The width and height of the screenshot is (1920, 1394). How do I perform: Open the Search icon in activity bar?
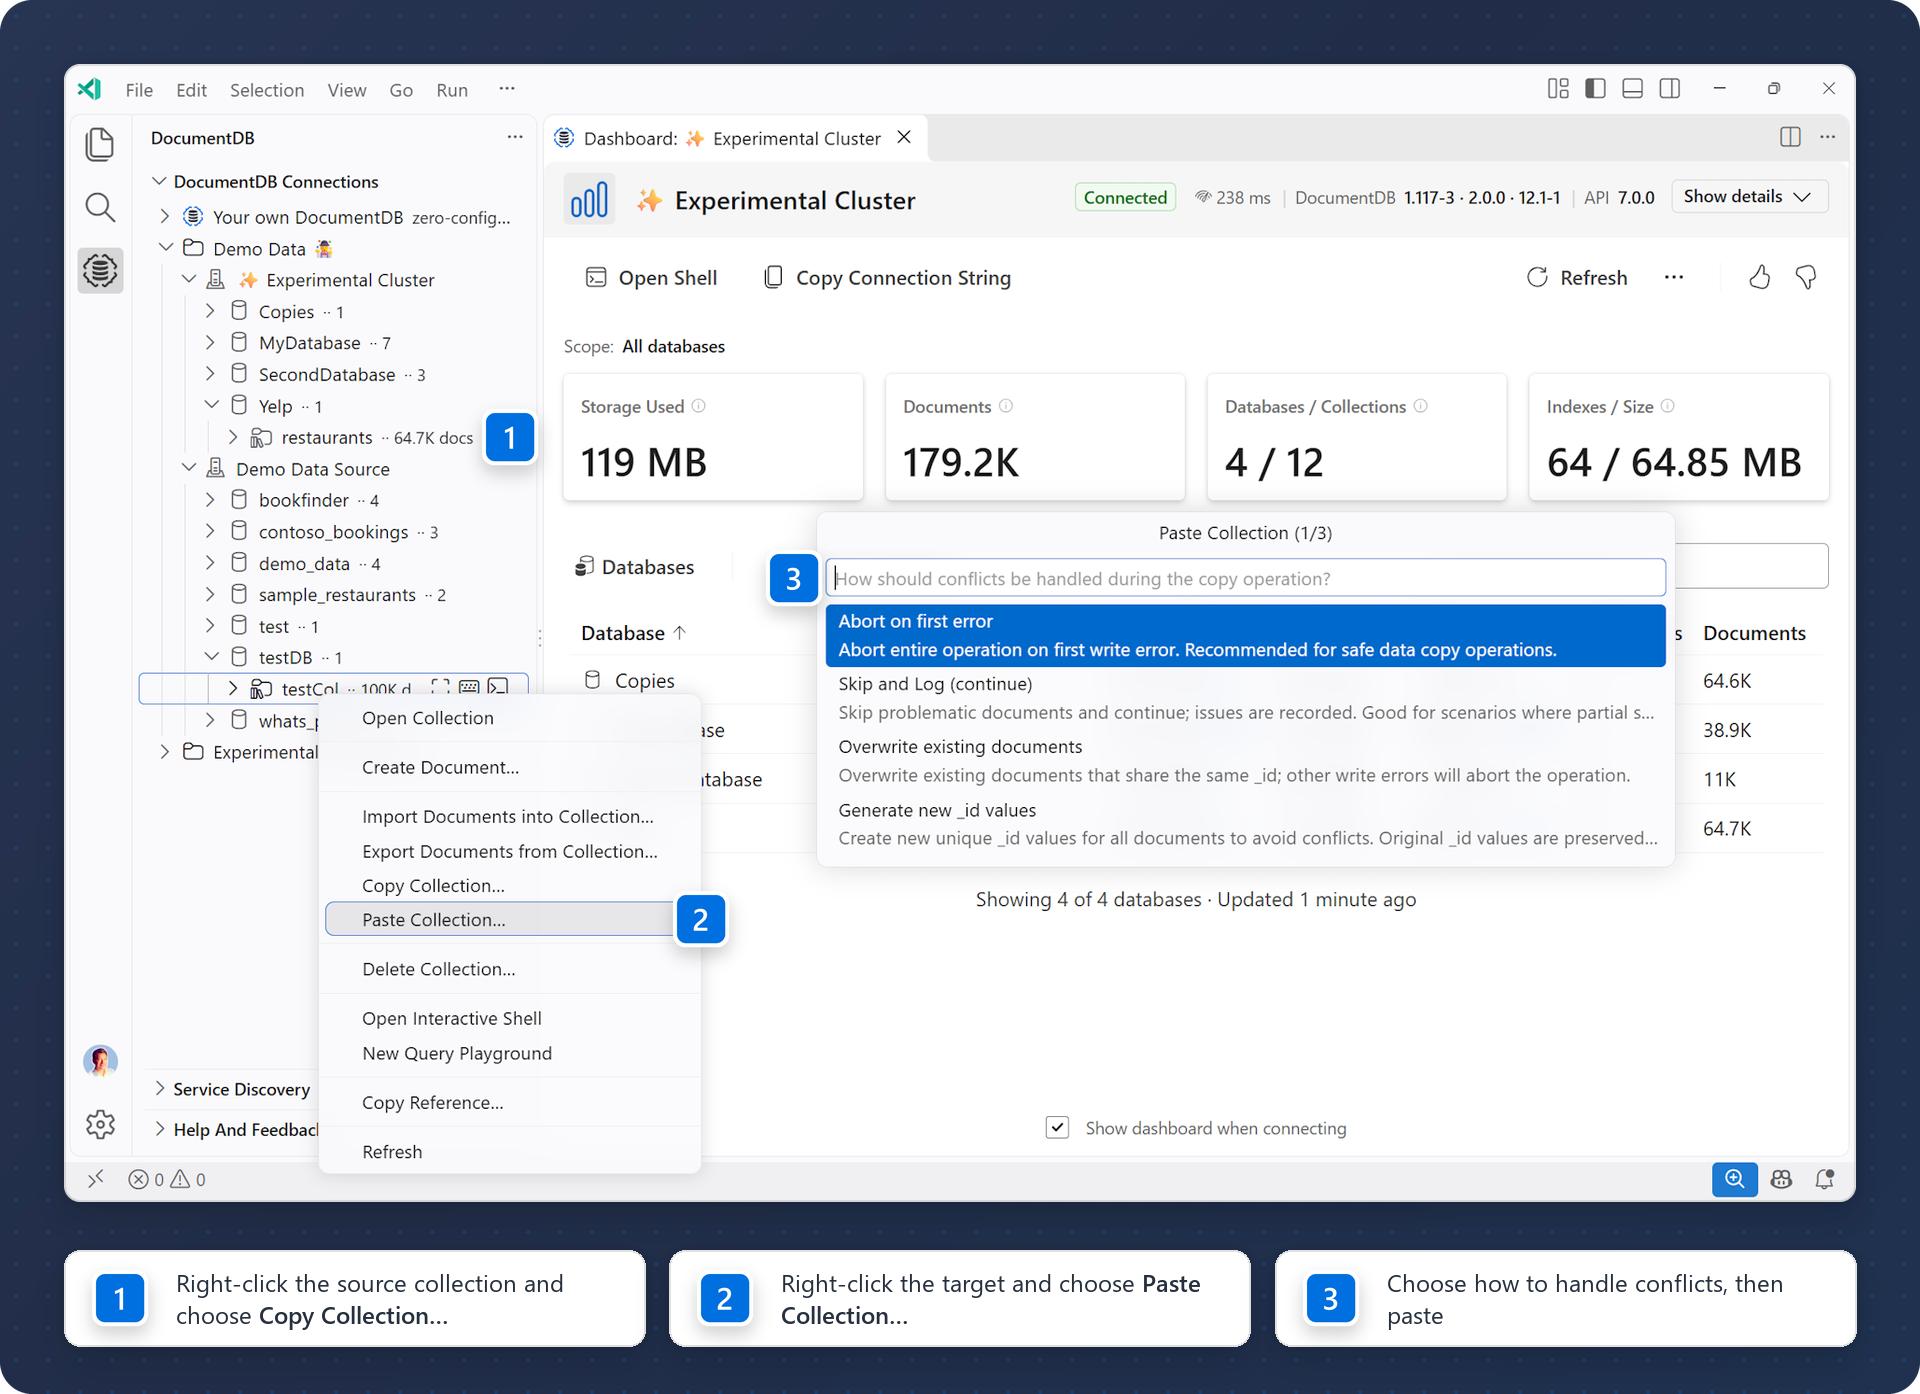[x=100, y=207]
